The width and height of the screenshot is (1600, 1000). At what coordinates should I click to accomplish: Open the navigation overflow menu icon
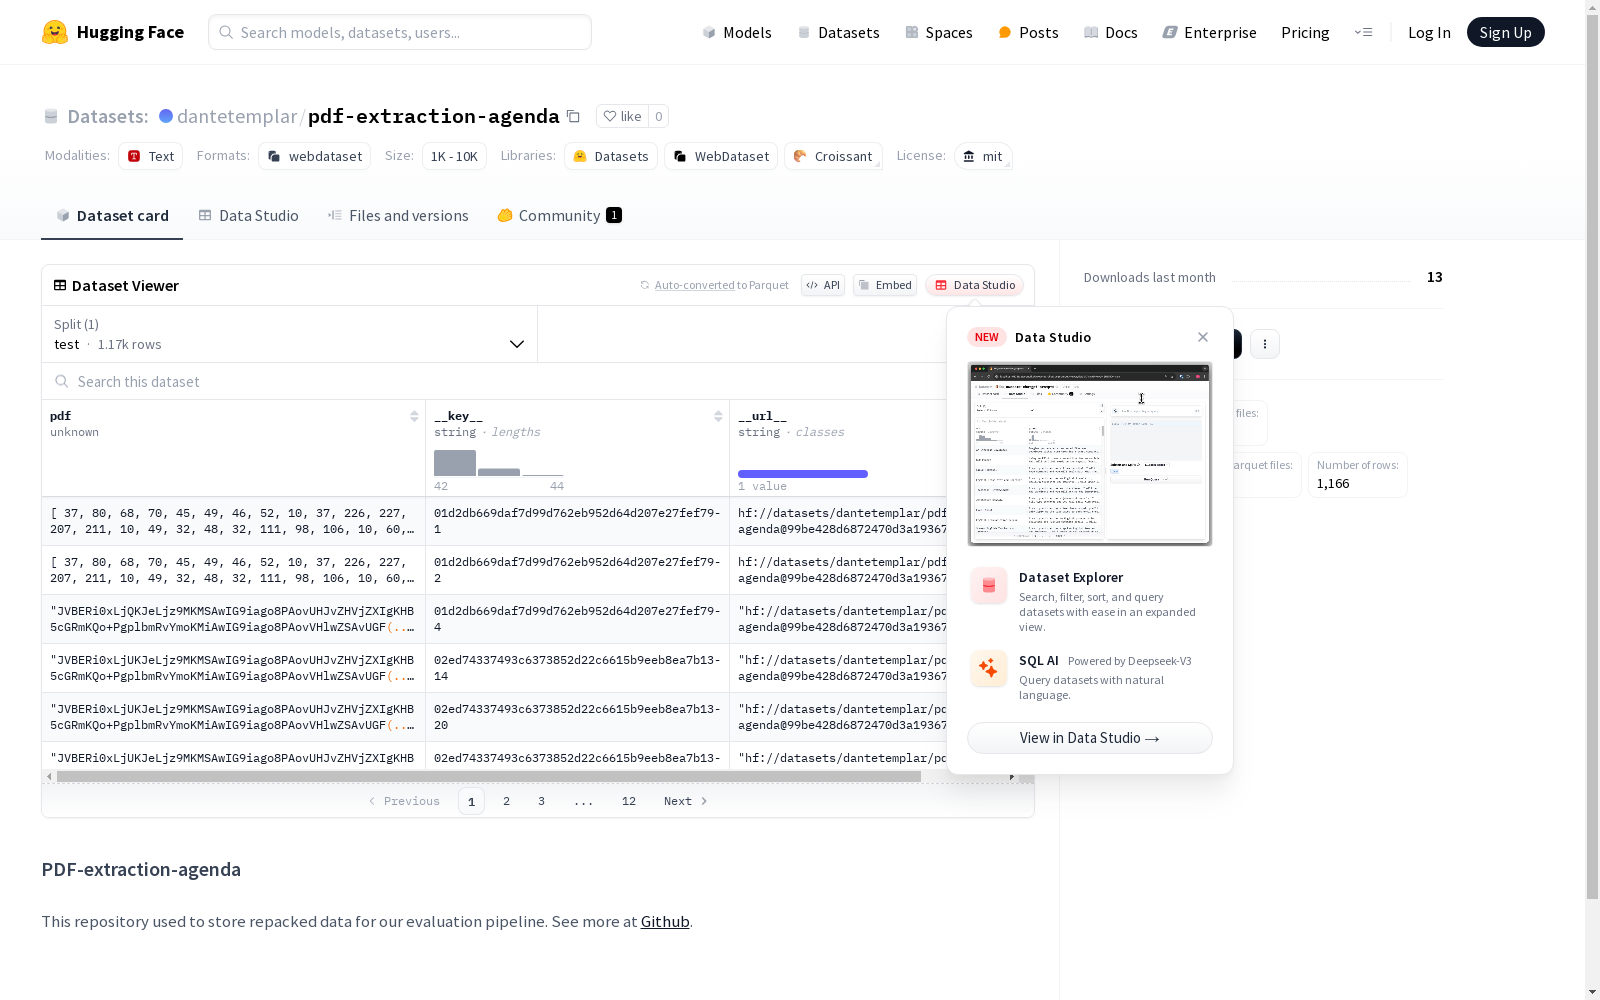pyautogui.click(x=1363, y=32)
